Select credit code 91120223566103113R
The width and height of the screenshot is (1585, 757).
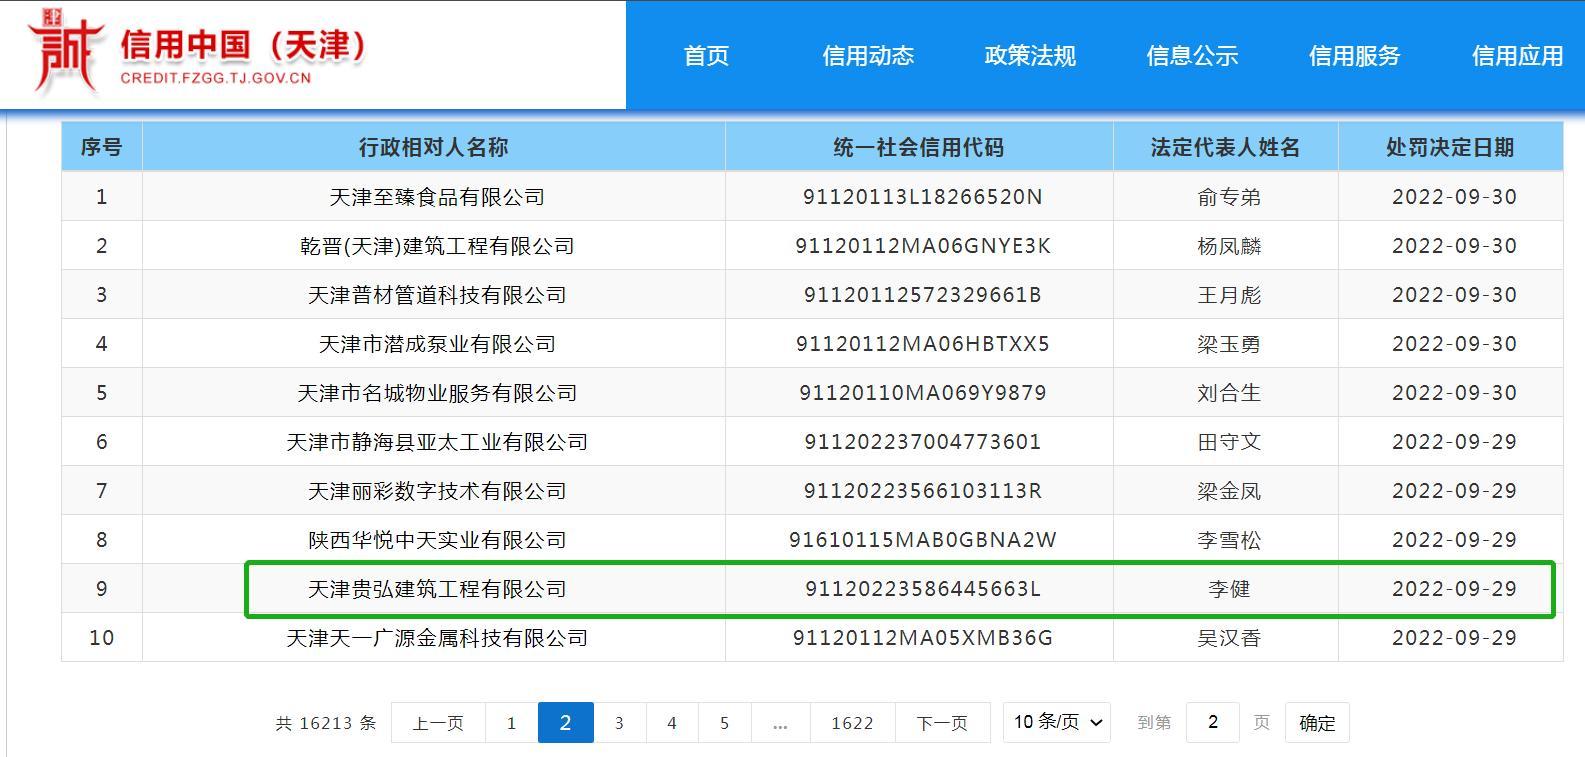922,491
